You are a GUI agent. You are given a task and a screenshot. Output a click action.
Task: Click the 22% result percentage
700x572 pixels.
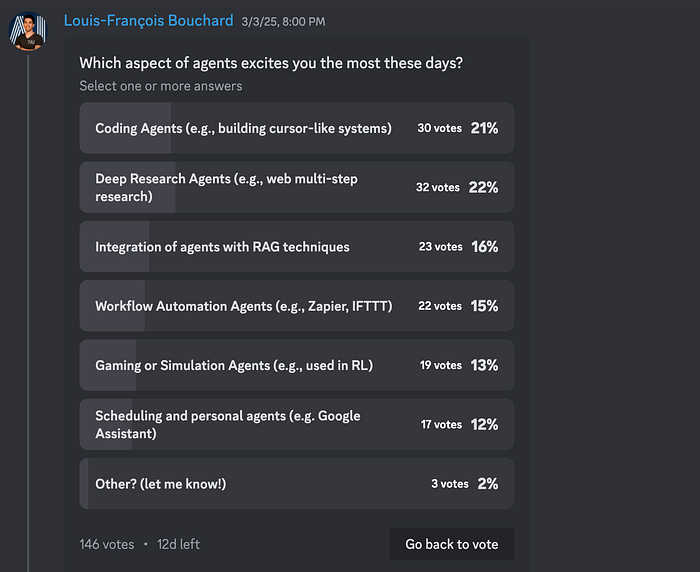[483, 188]
